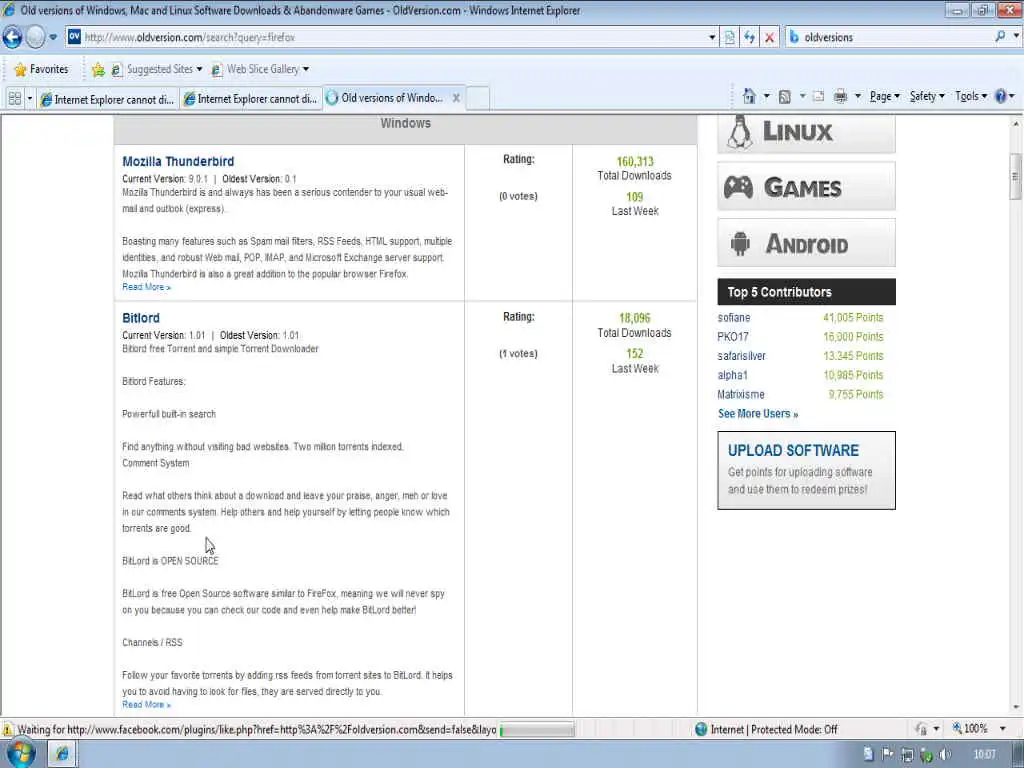The width and height of the screenshot is (1024, 768).
Task: Click the browser Forward arrow button
Action: click(35, 37)
